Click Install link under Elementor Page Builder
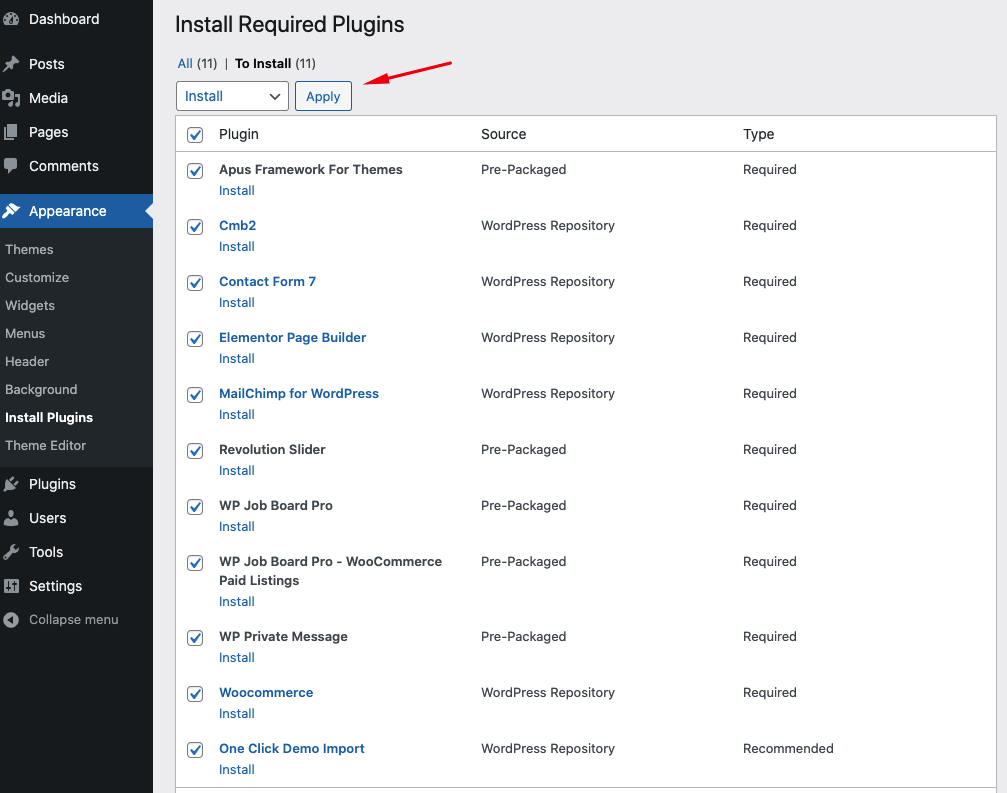This screenshot has width=1007, height=793. pyautogui.click(x=237, y=359)
